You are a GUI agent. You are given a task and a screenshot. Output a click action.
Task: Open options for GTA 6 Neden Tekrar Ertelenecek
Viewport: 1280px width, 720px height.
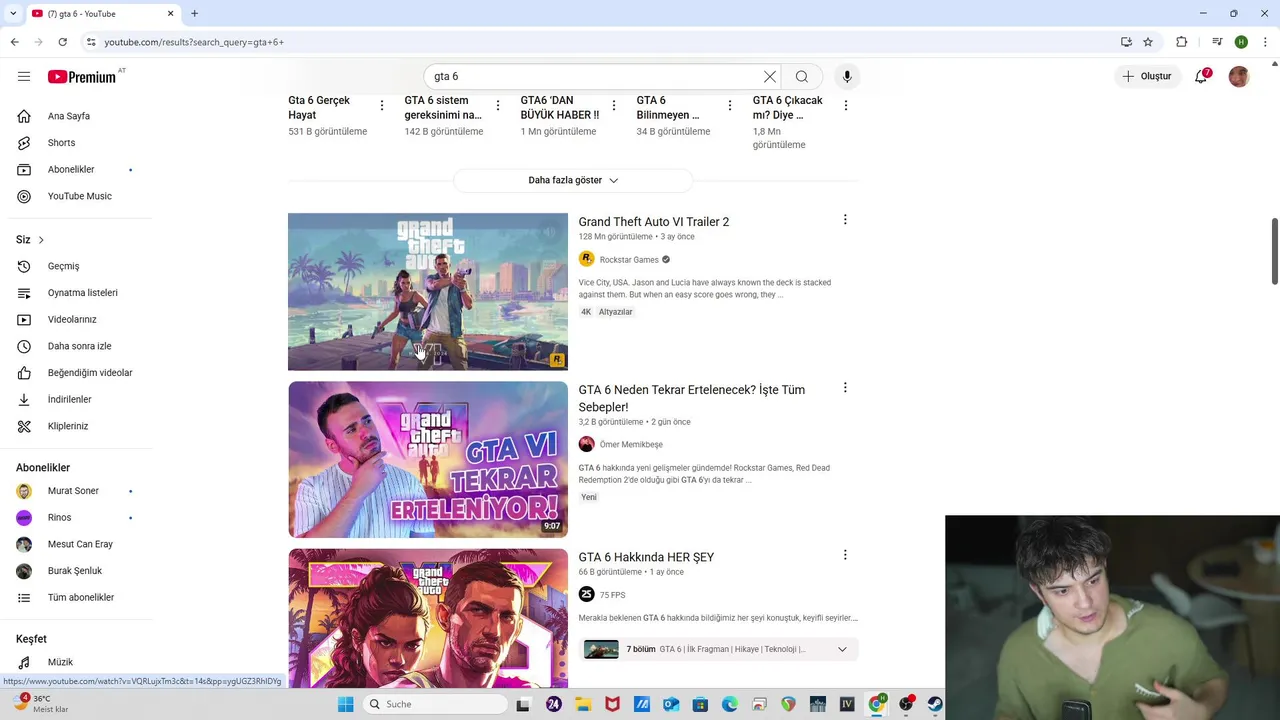(845, 388)
